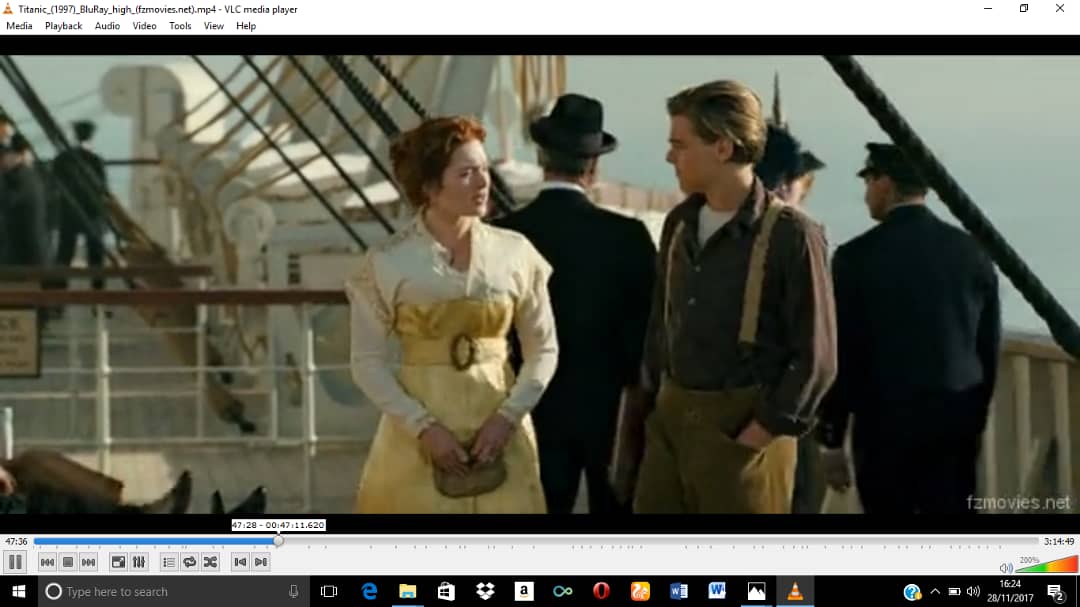This screenshot has width=1080, height=607.
Task: Open the infinity-loop app on taskbar
Action: pos(563,591)
